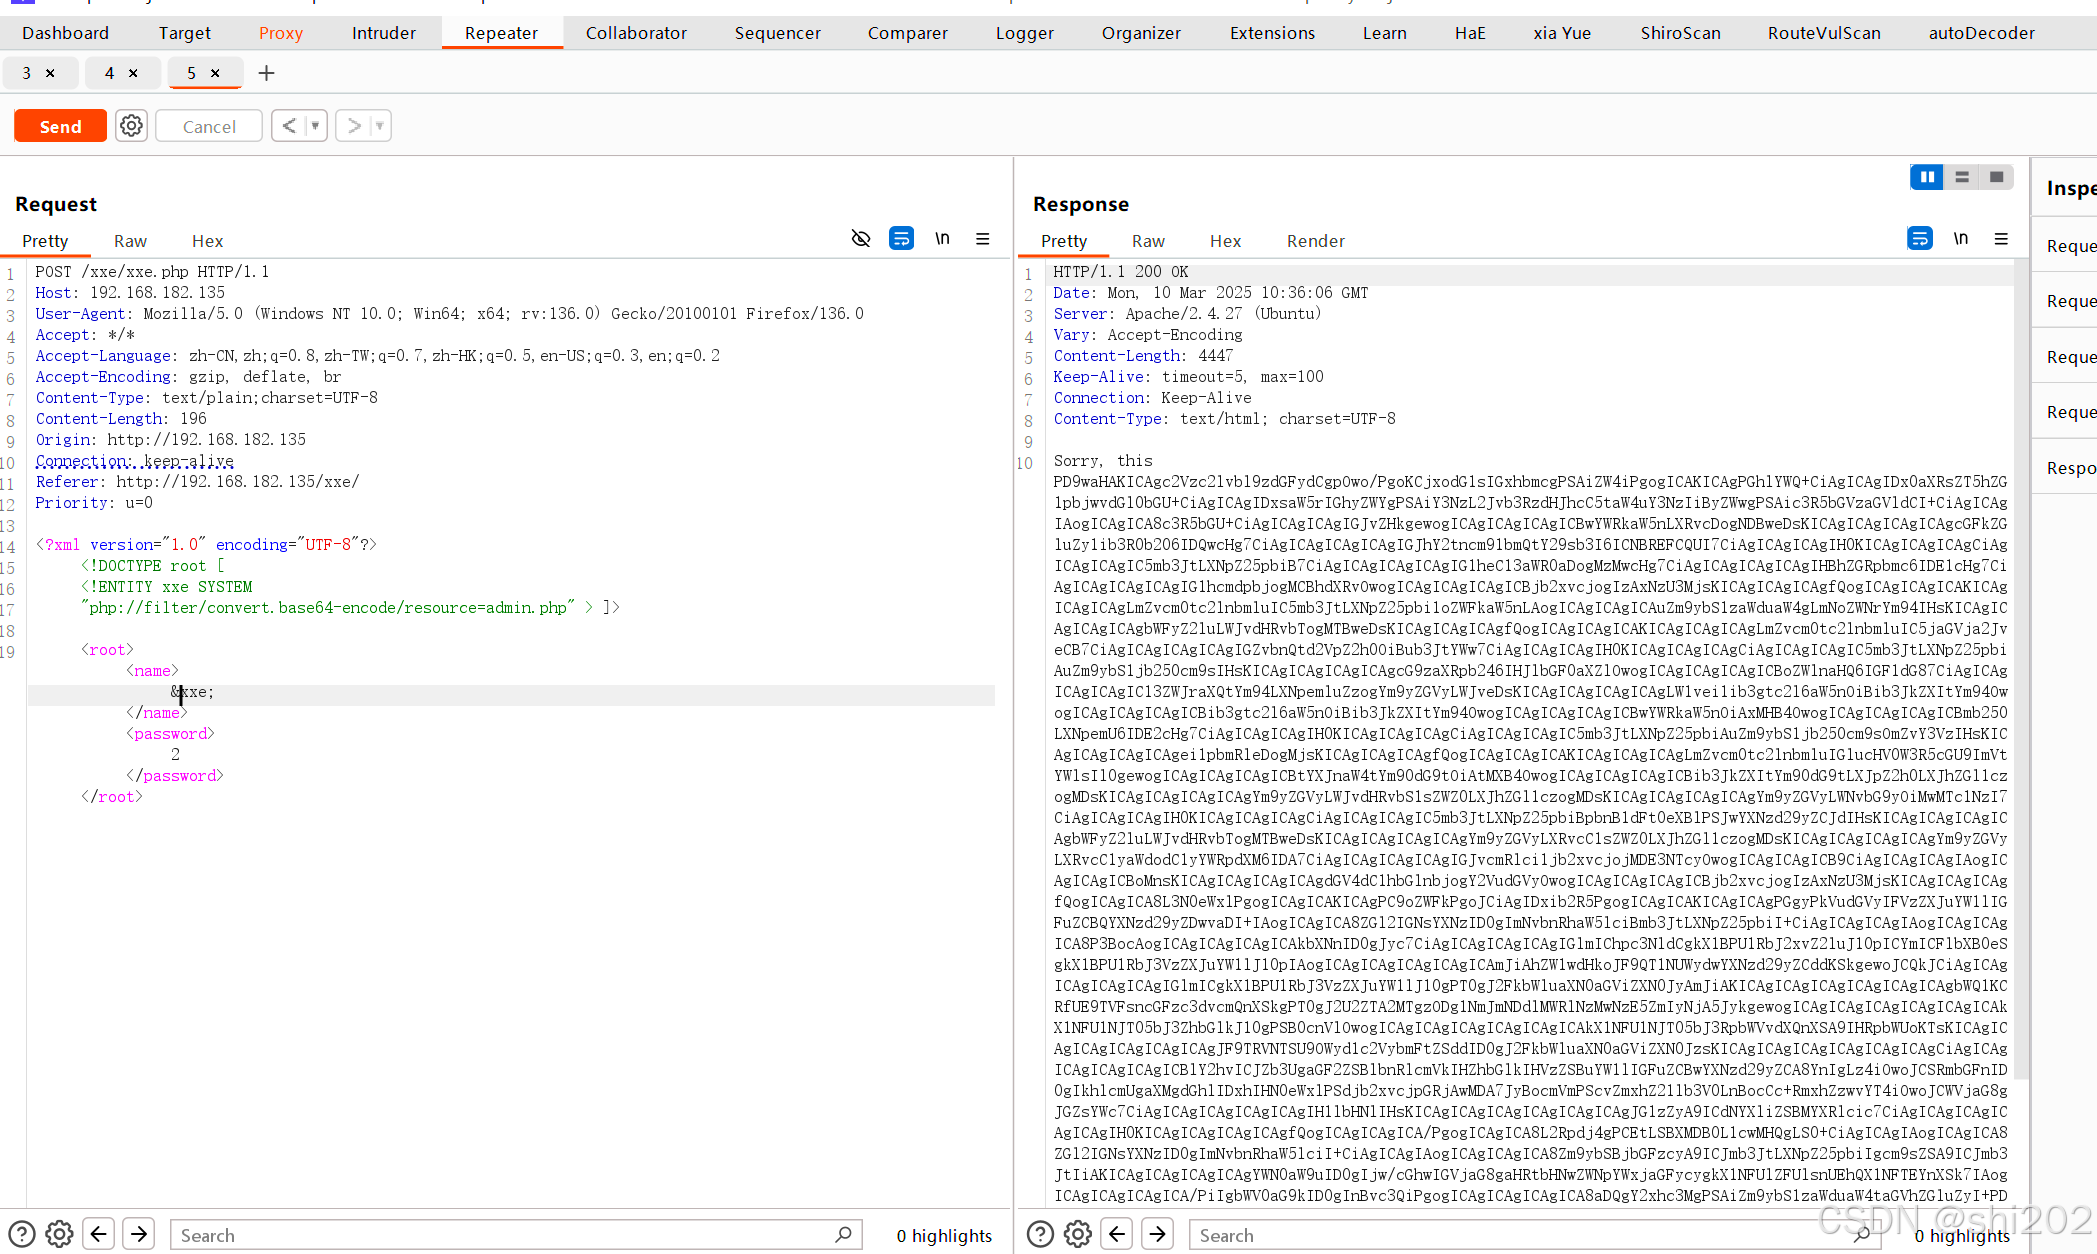The height and width of the screenshot is (1254, 2097).
Task: Select top-bottom split layout icon
Action: [x=1961, y=177]
